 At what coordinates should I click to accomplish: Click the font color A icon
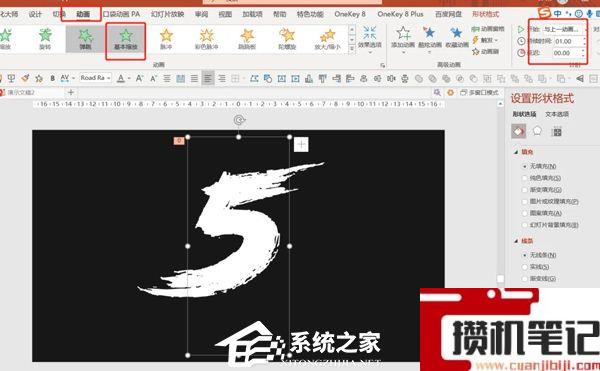(x=121, y=78)
